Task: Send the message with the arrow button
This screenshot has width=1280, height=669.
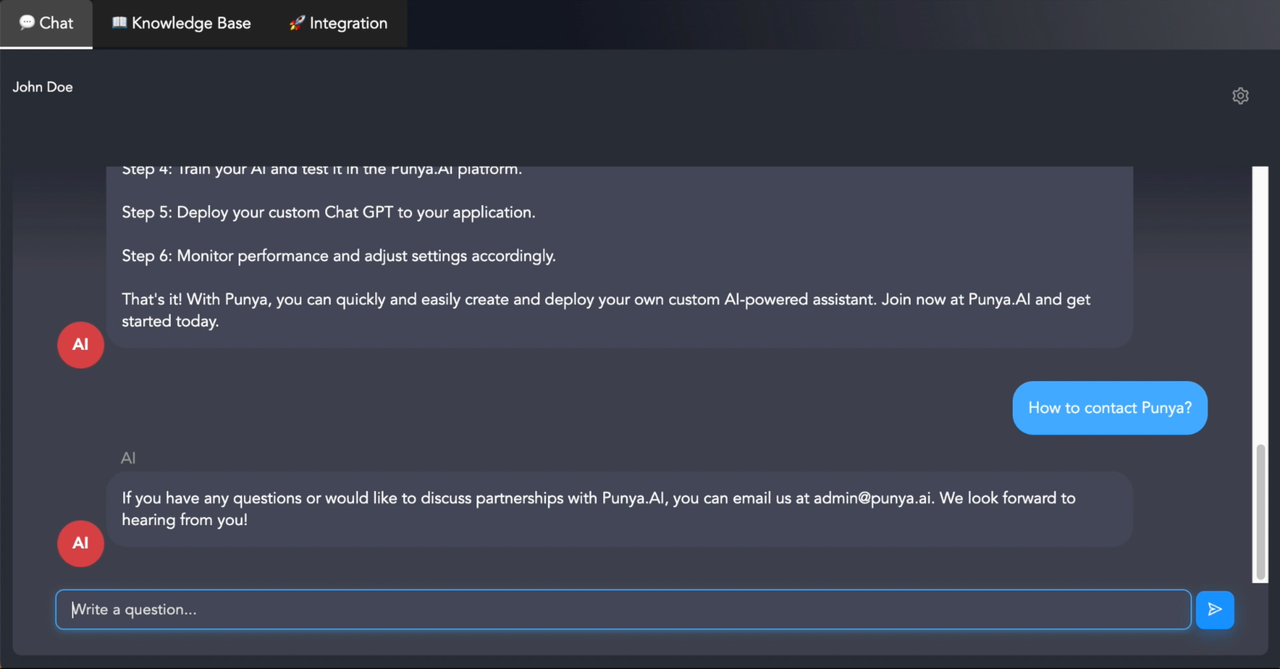Action: coord(1215,609)
